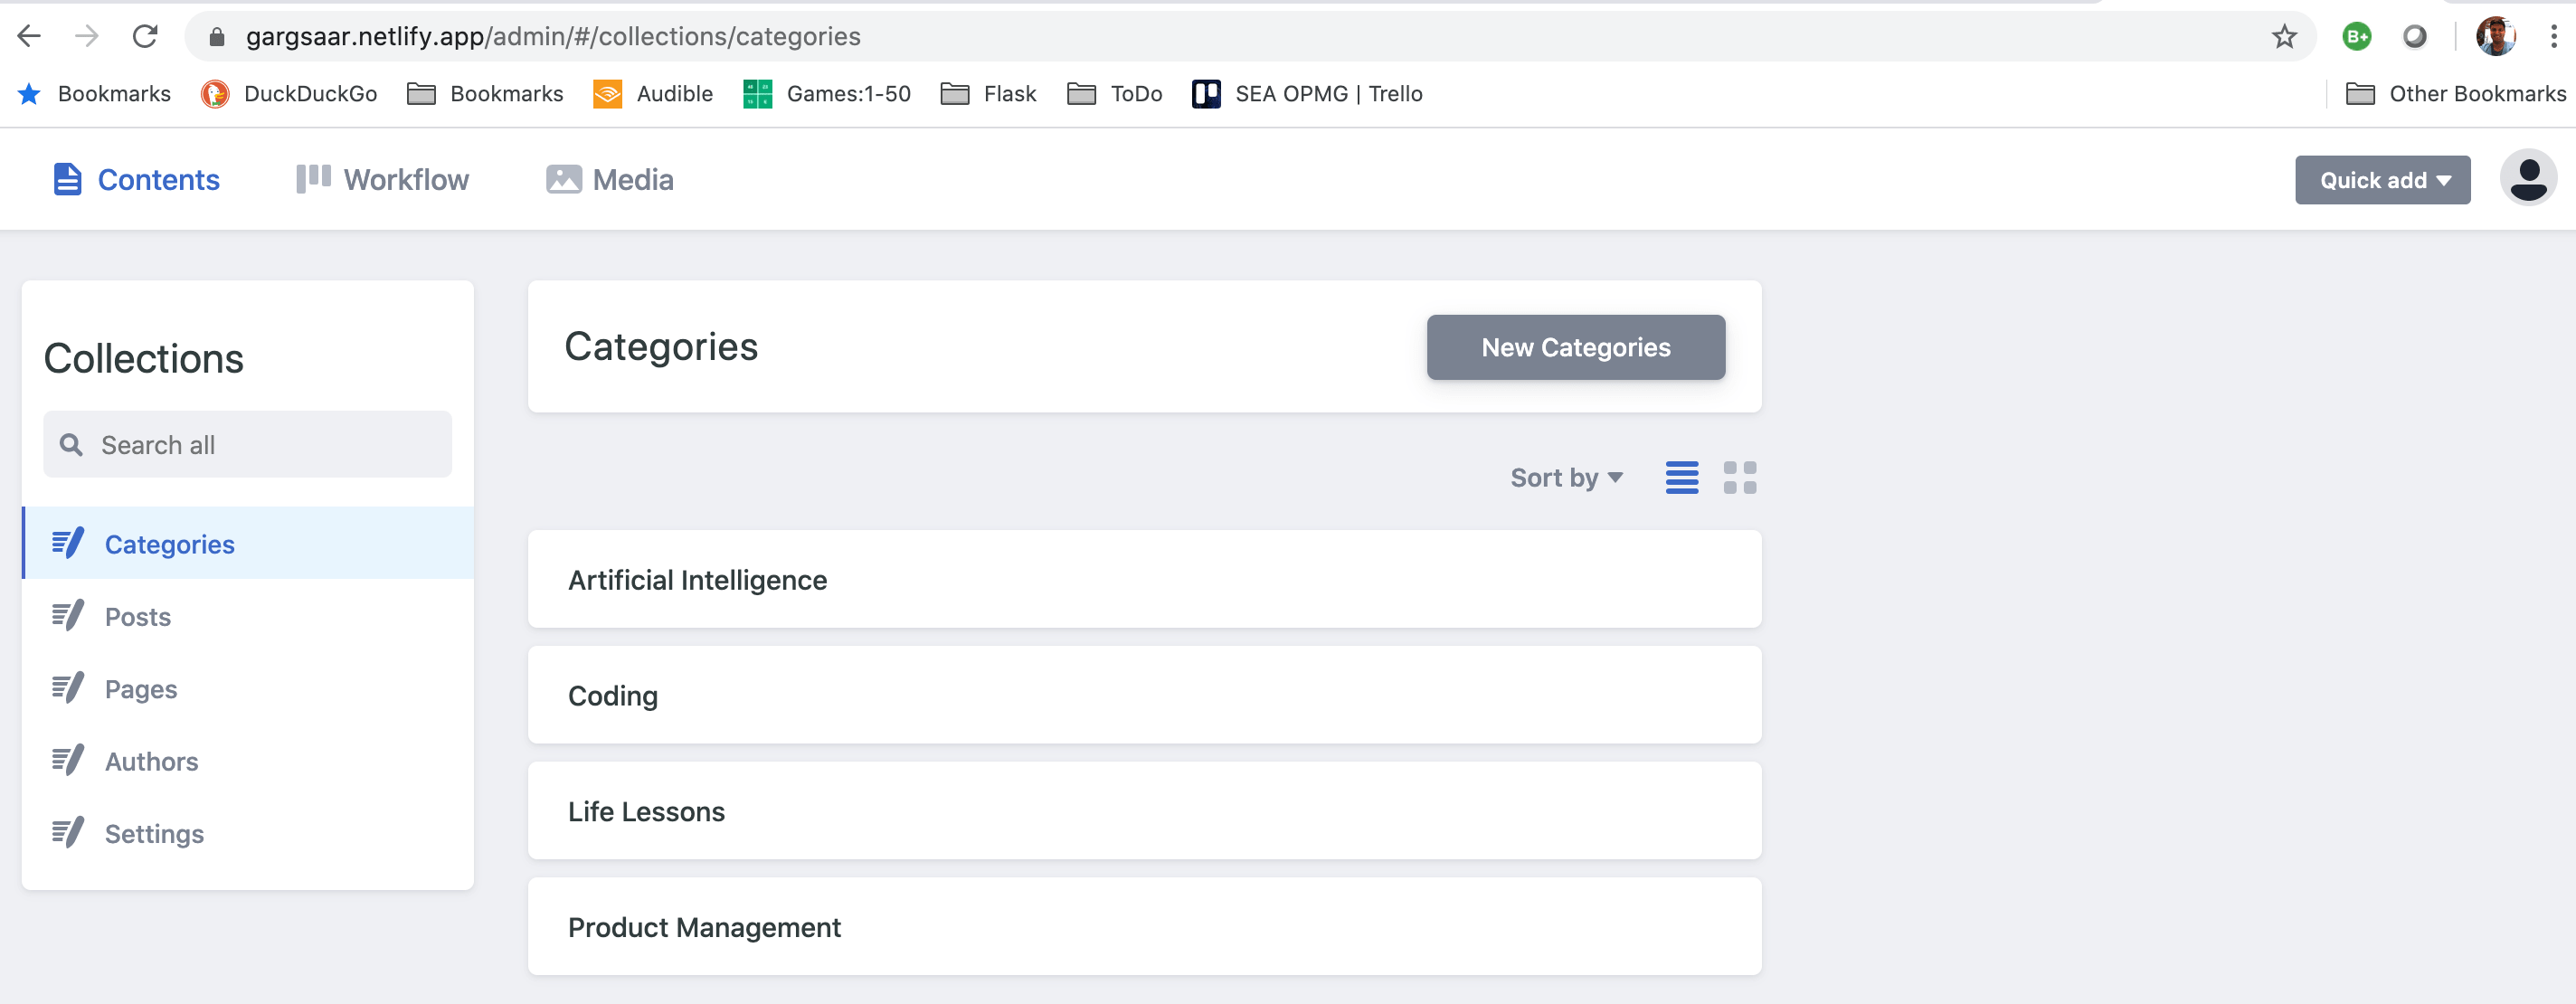Click the New Categories button
Image resolution: width=2576 pixels, height=1004 pixels.
click(1575, 348)
